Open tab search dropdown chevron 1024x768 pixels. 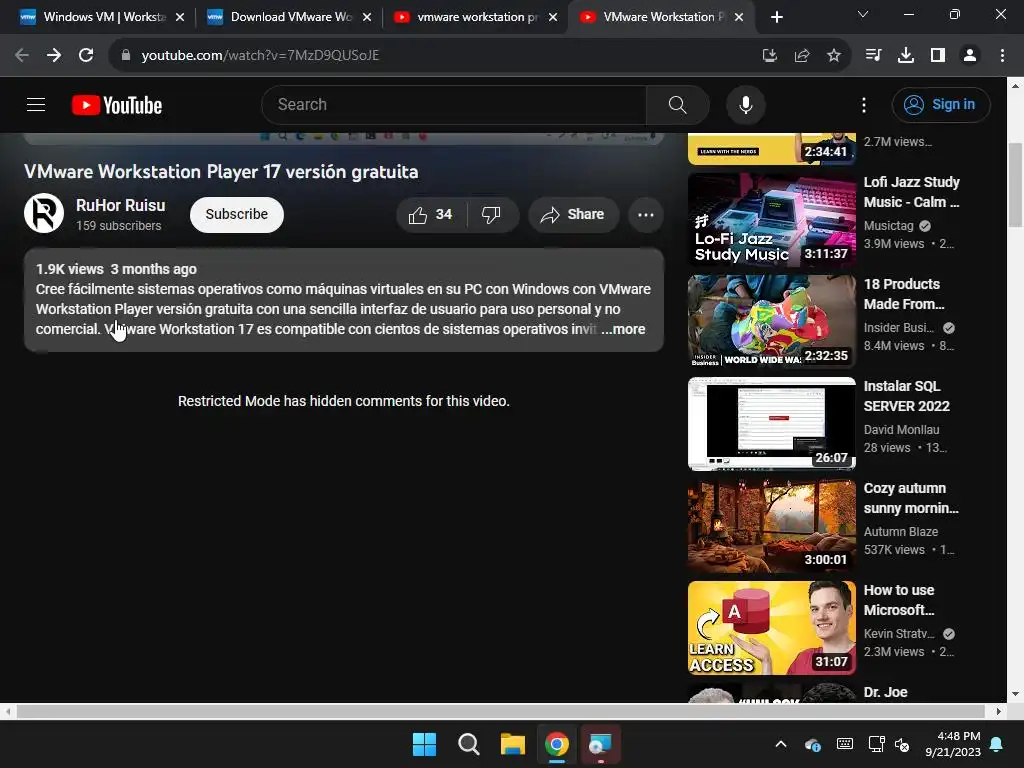[863, 14]
